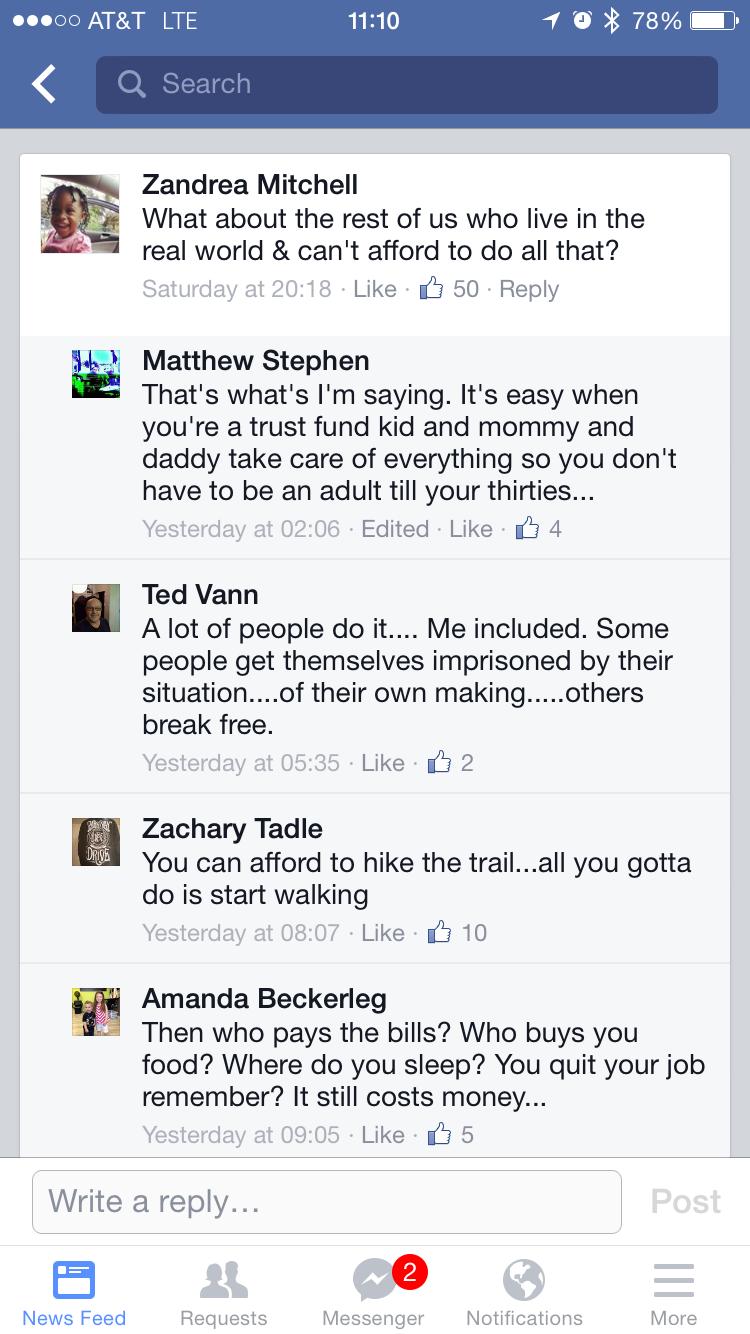Tap thumbs-up icon on Amanda Beckerleg's reply

tap(440, 1135)
